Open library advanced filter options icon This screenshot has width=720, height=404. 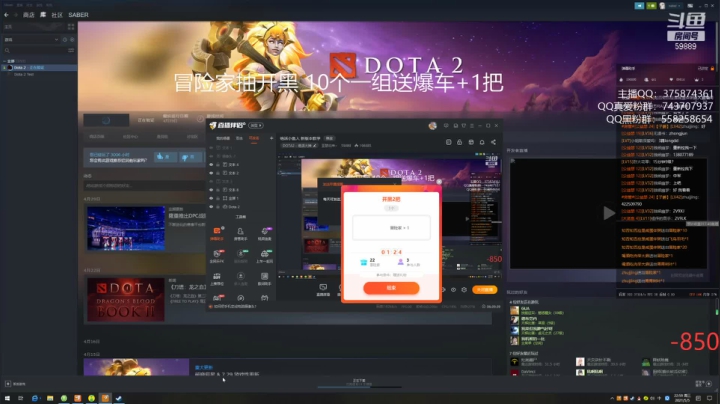(71, 50)
